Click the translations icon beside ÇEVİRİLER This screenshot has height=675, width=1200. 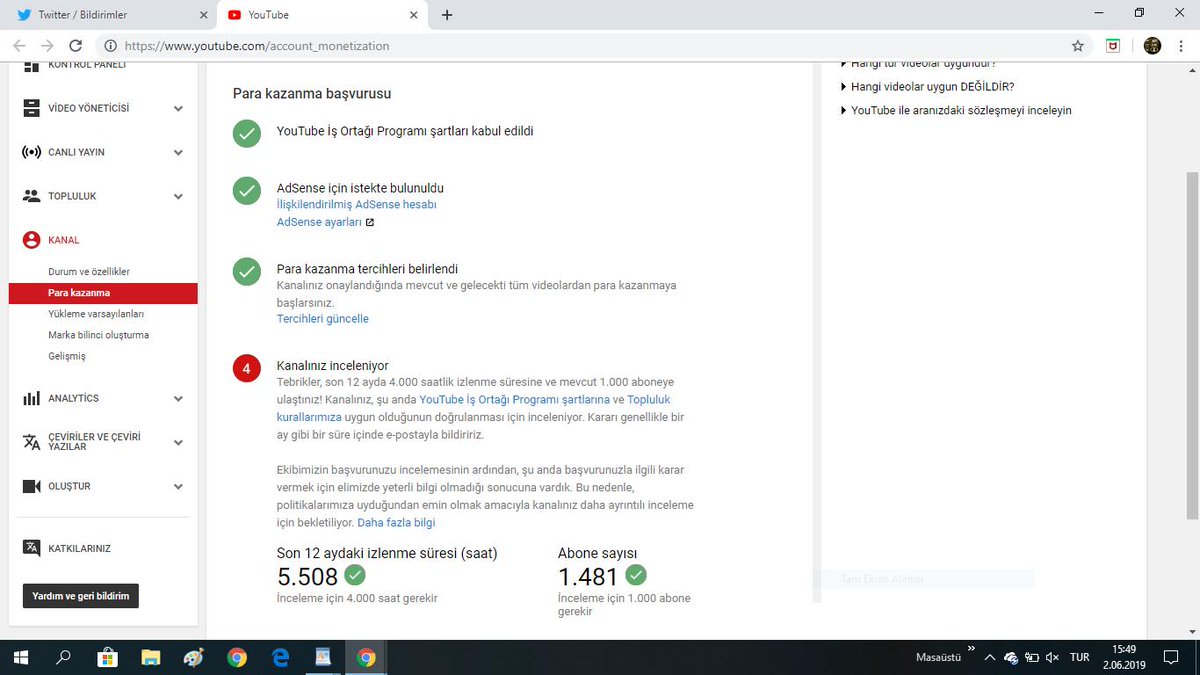click(31, 442)
